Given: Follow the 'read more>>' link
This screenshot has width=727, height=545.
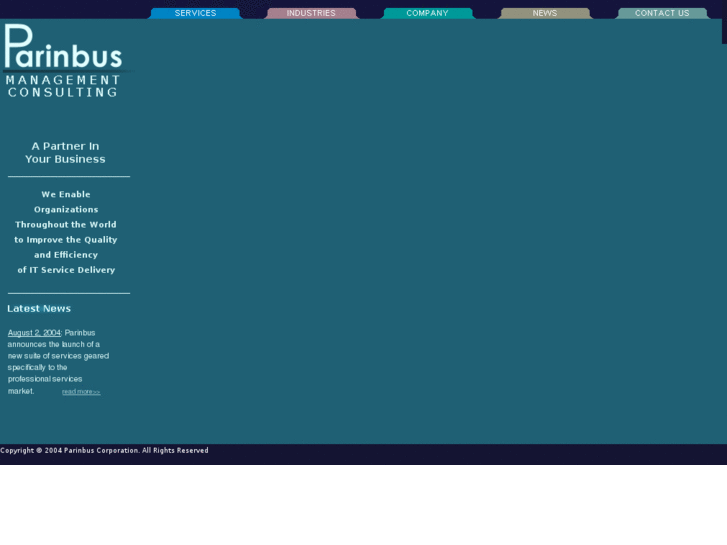Looking at the screenshot, I should tap(81, 392).
